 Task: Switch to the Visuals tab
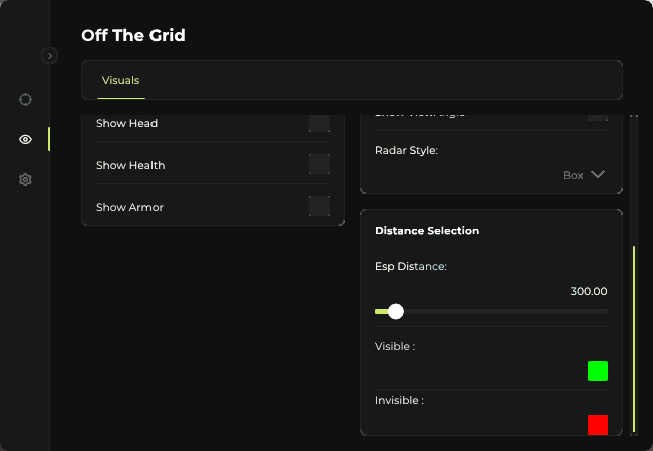(x=120, y=80)
